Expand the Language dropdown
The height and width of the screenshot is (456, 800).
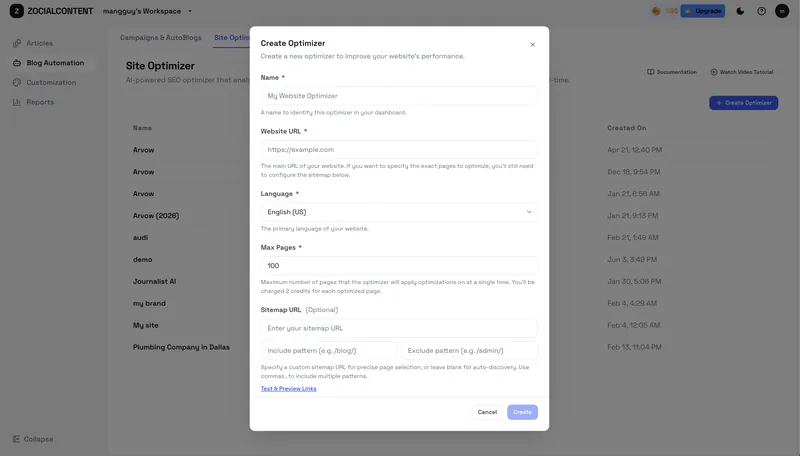pyautogui.click(x=399, y=212)
